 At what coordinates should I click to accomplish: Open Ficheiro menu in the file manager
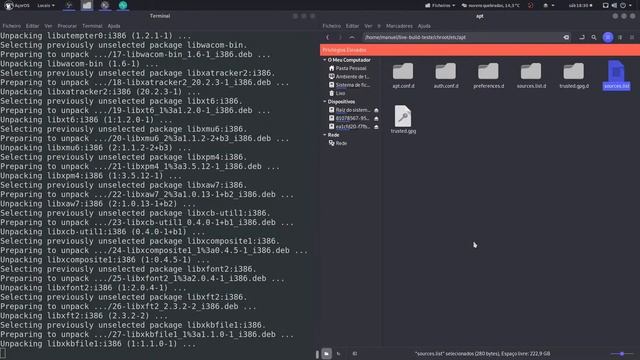[331, 26]
